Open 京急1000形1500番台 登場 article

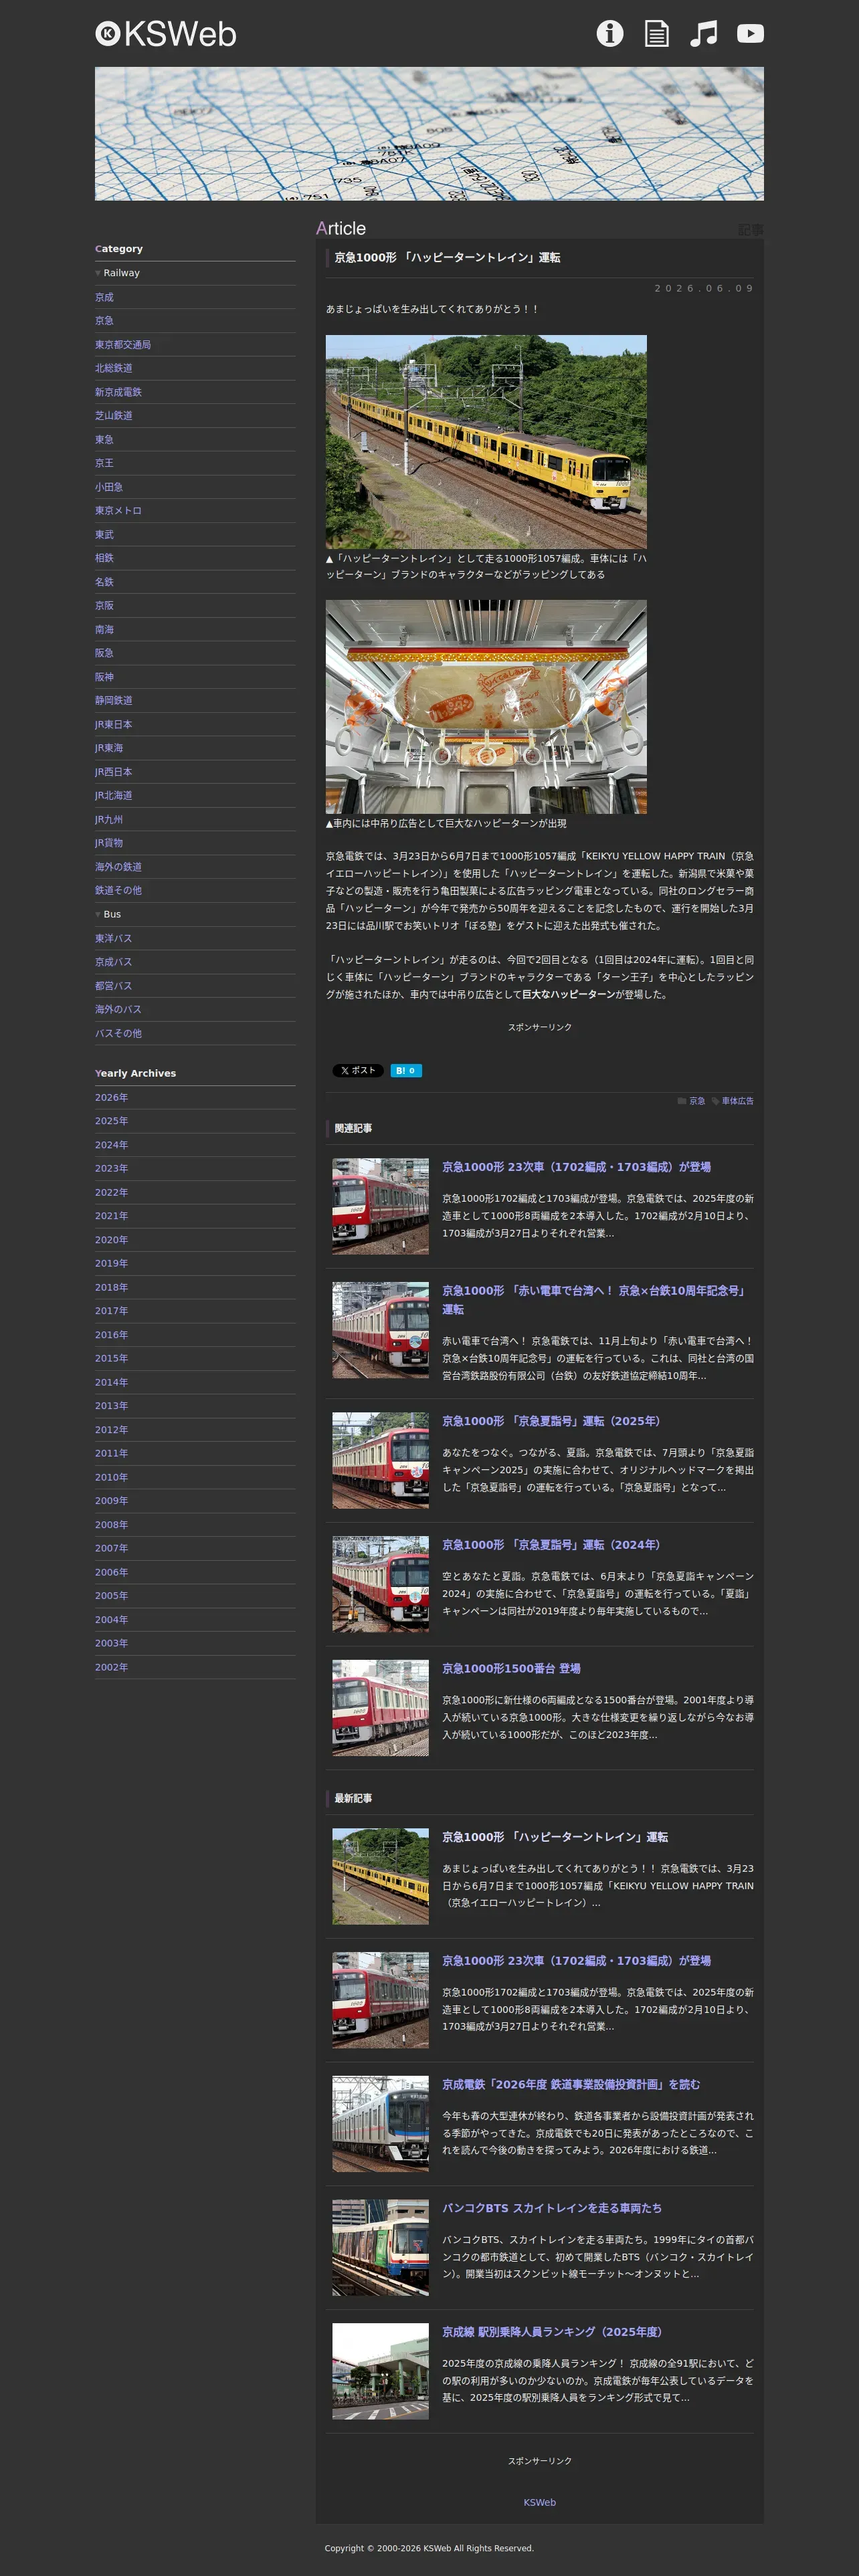(511, 1669)
